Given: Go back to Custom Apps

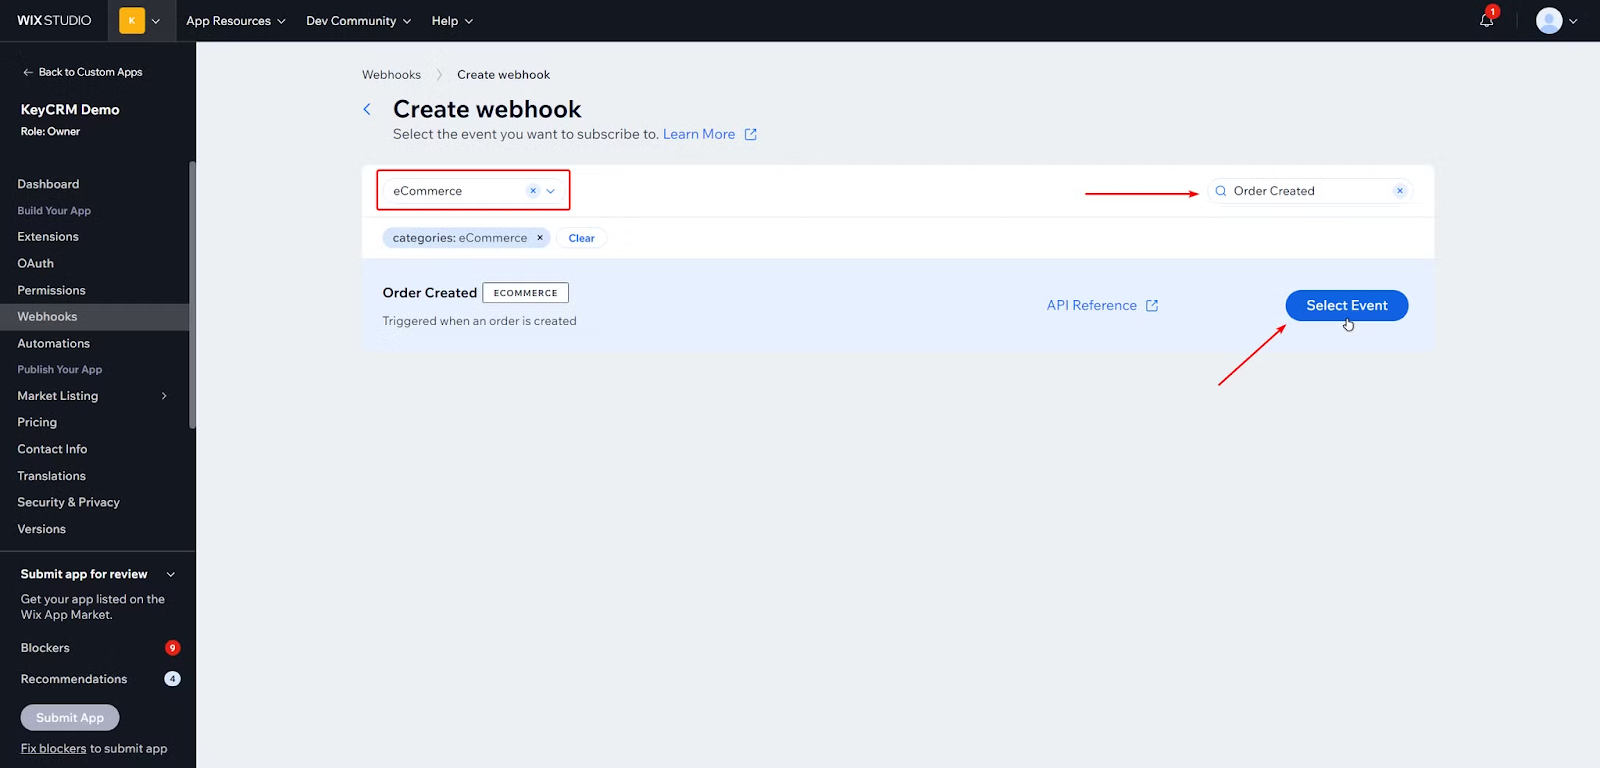Looking at the screenshot, I should click(x=82, y=72).
